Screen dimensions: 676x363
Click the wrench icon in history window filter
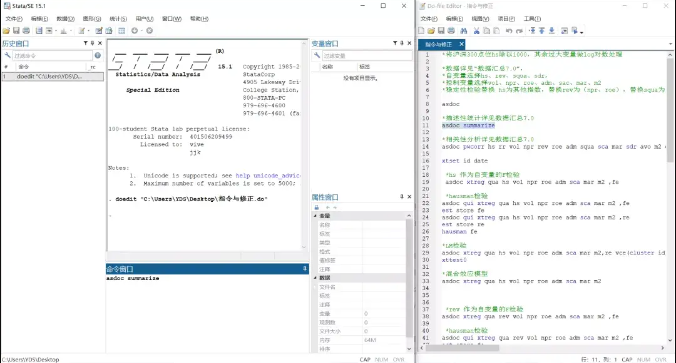pyautogui.click(x=7, y=55)
